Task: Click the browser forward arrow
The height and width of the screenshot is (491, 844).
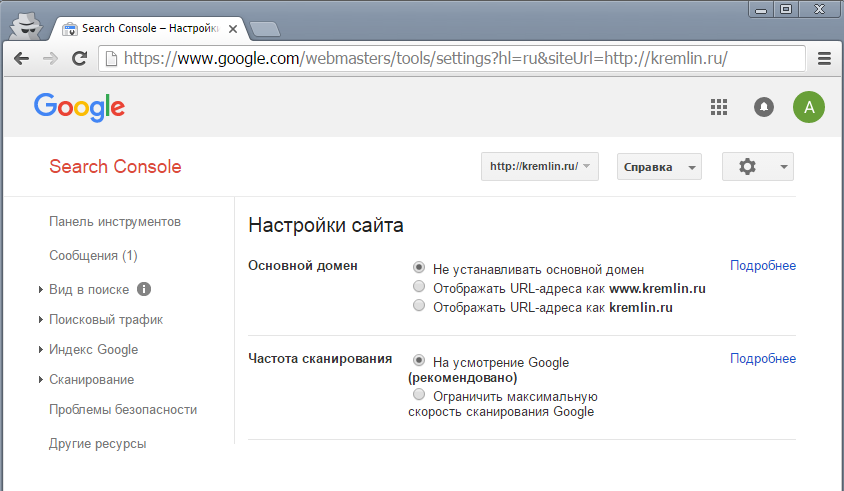Action: 50,58
